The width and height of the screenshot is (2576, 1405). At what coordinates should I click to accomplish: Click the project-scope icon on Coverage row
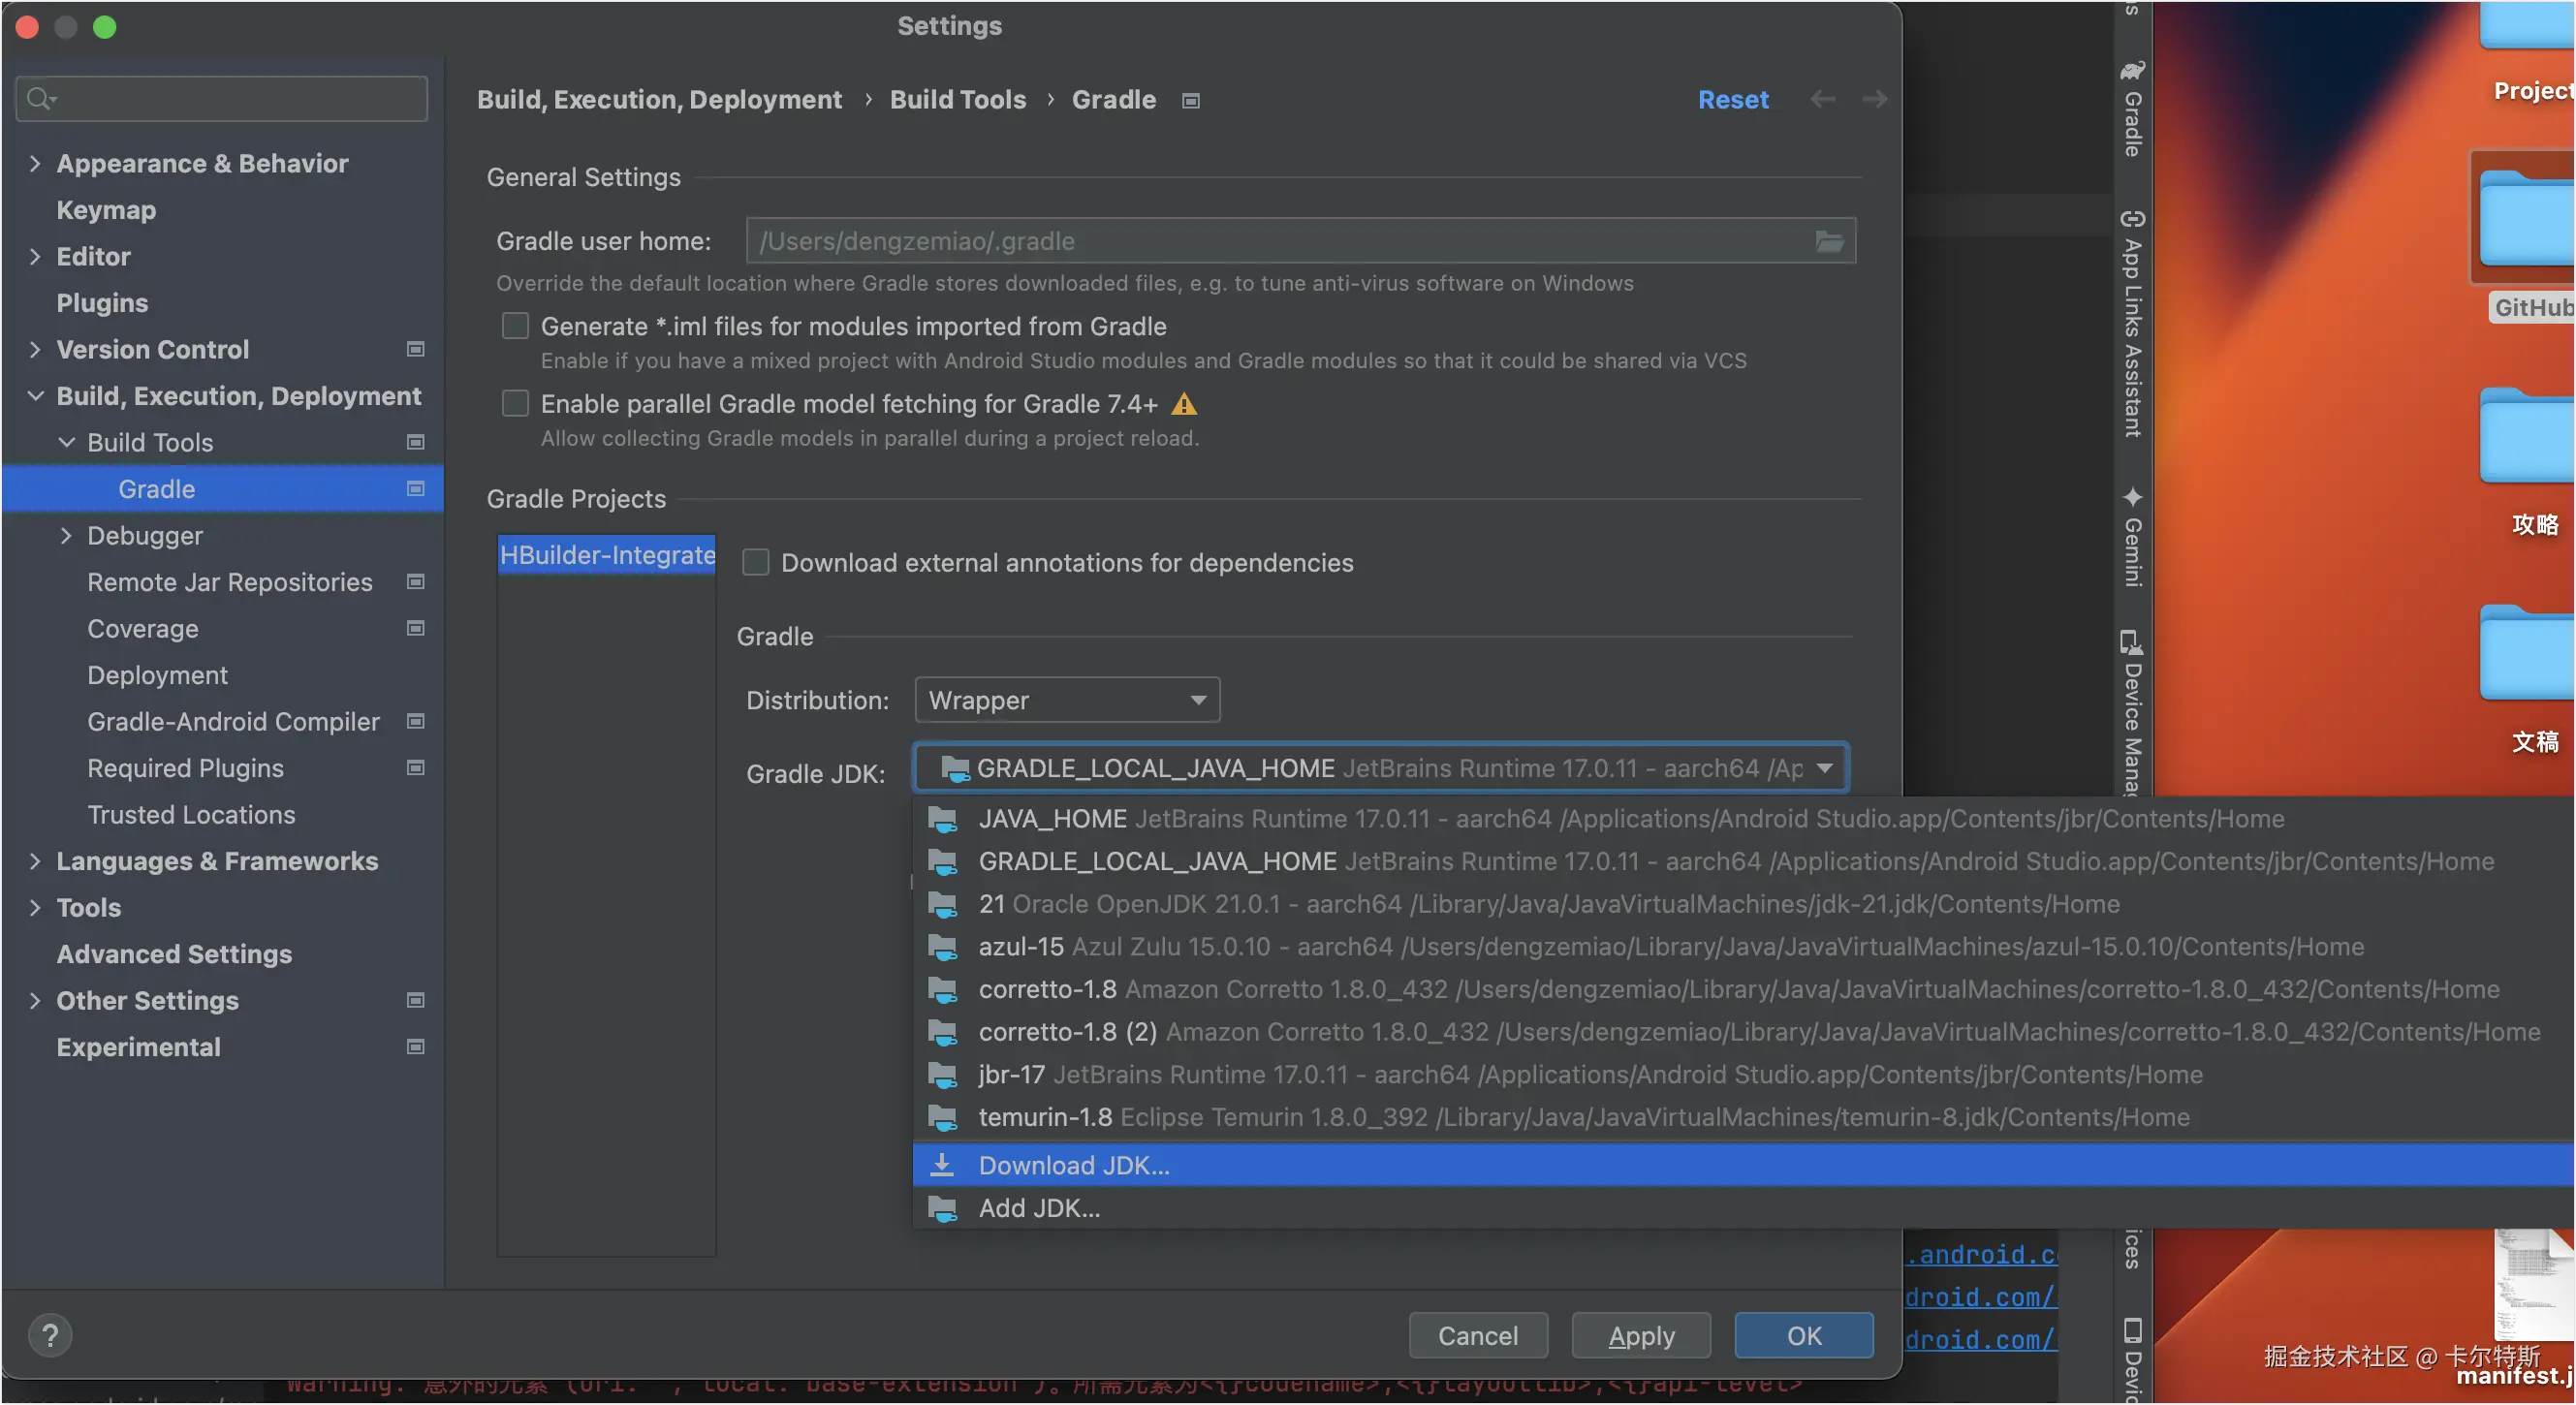click(x=415, y=628)
